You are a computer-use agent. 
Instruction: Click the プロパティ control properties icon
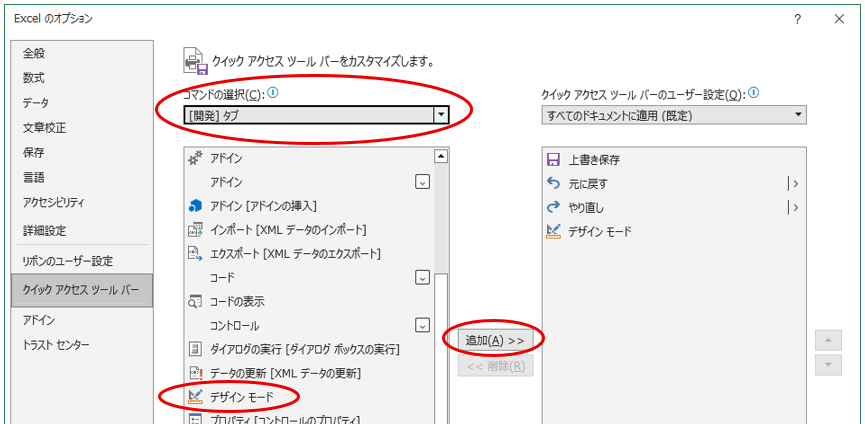tap(196, 420)
